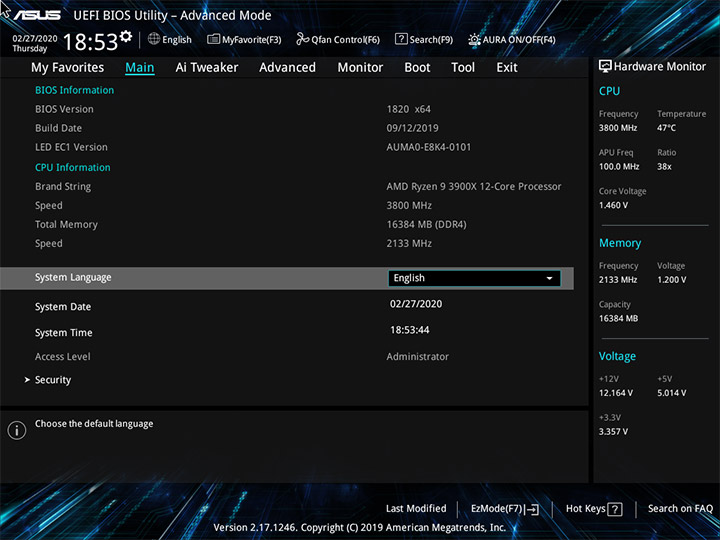Click the Brand String label
This screenshot has width=720, height=540.
click(x=63, y=187)
